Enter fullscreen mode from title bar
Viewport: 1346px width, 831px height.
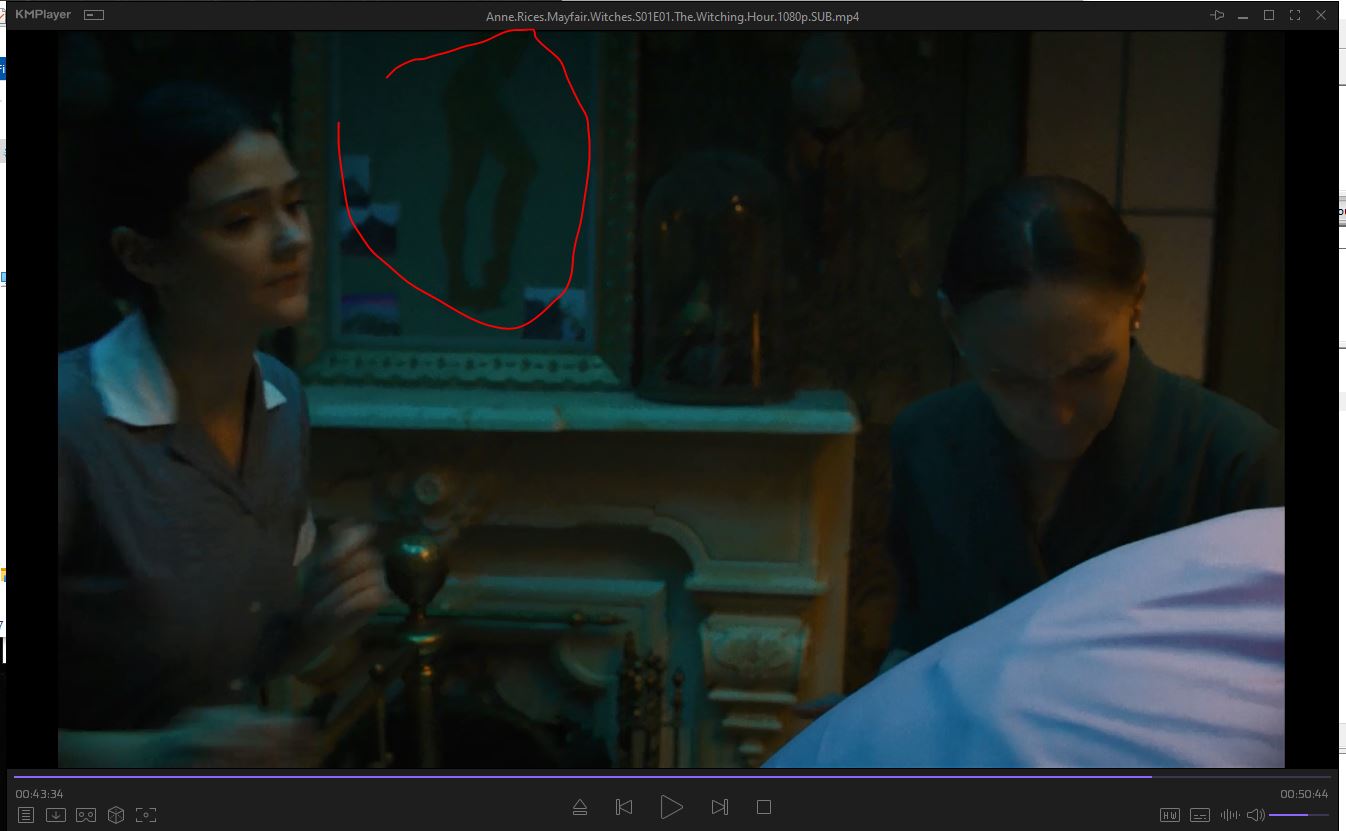pos(1295,15)
